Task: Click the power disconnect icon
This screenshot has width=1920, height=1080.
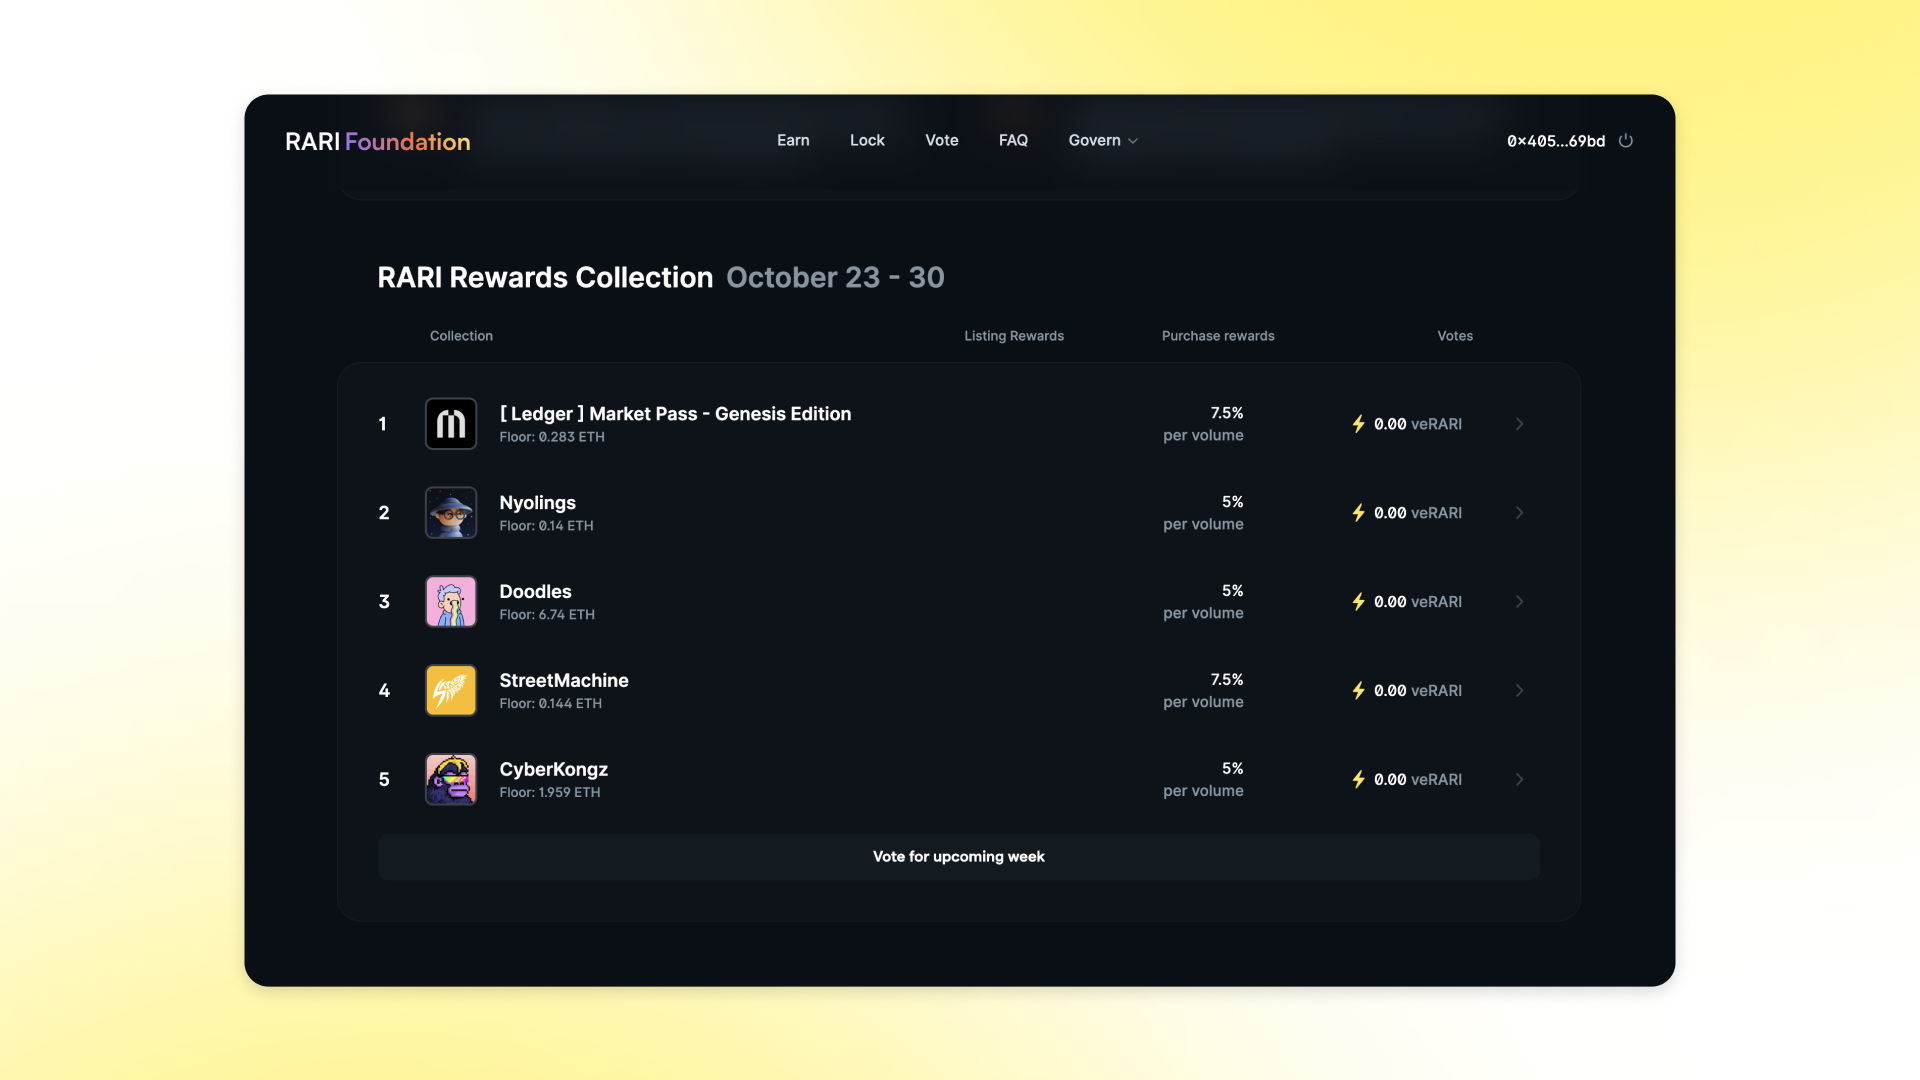Action: pos(1626,141)
